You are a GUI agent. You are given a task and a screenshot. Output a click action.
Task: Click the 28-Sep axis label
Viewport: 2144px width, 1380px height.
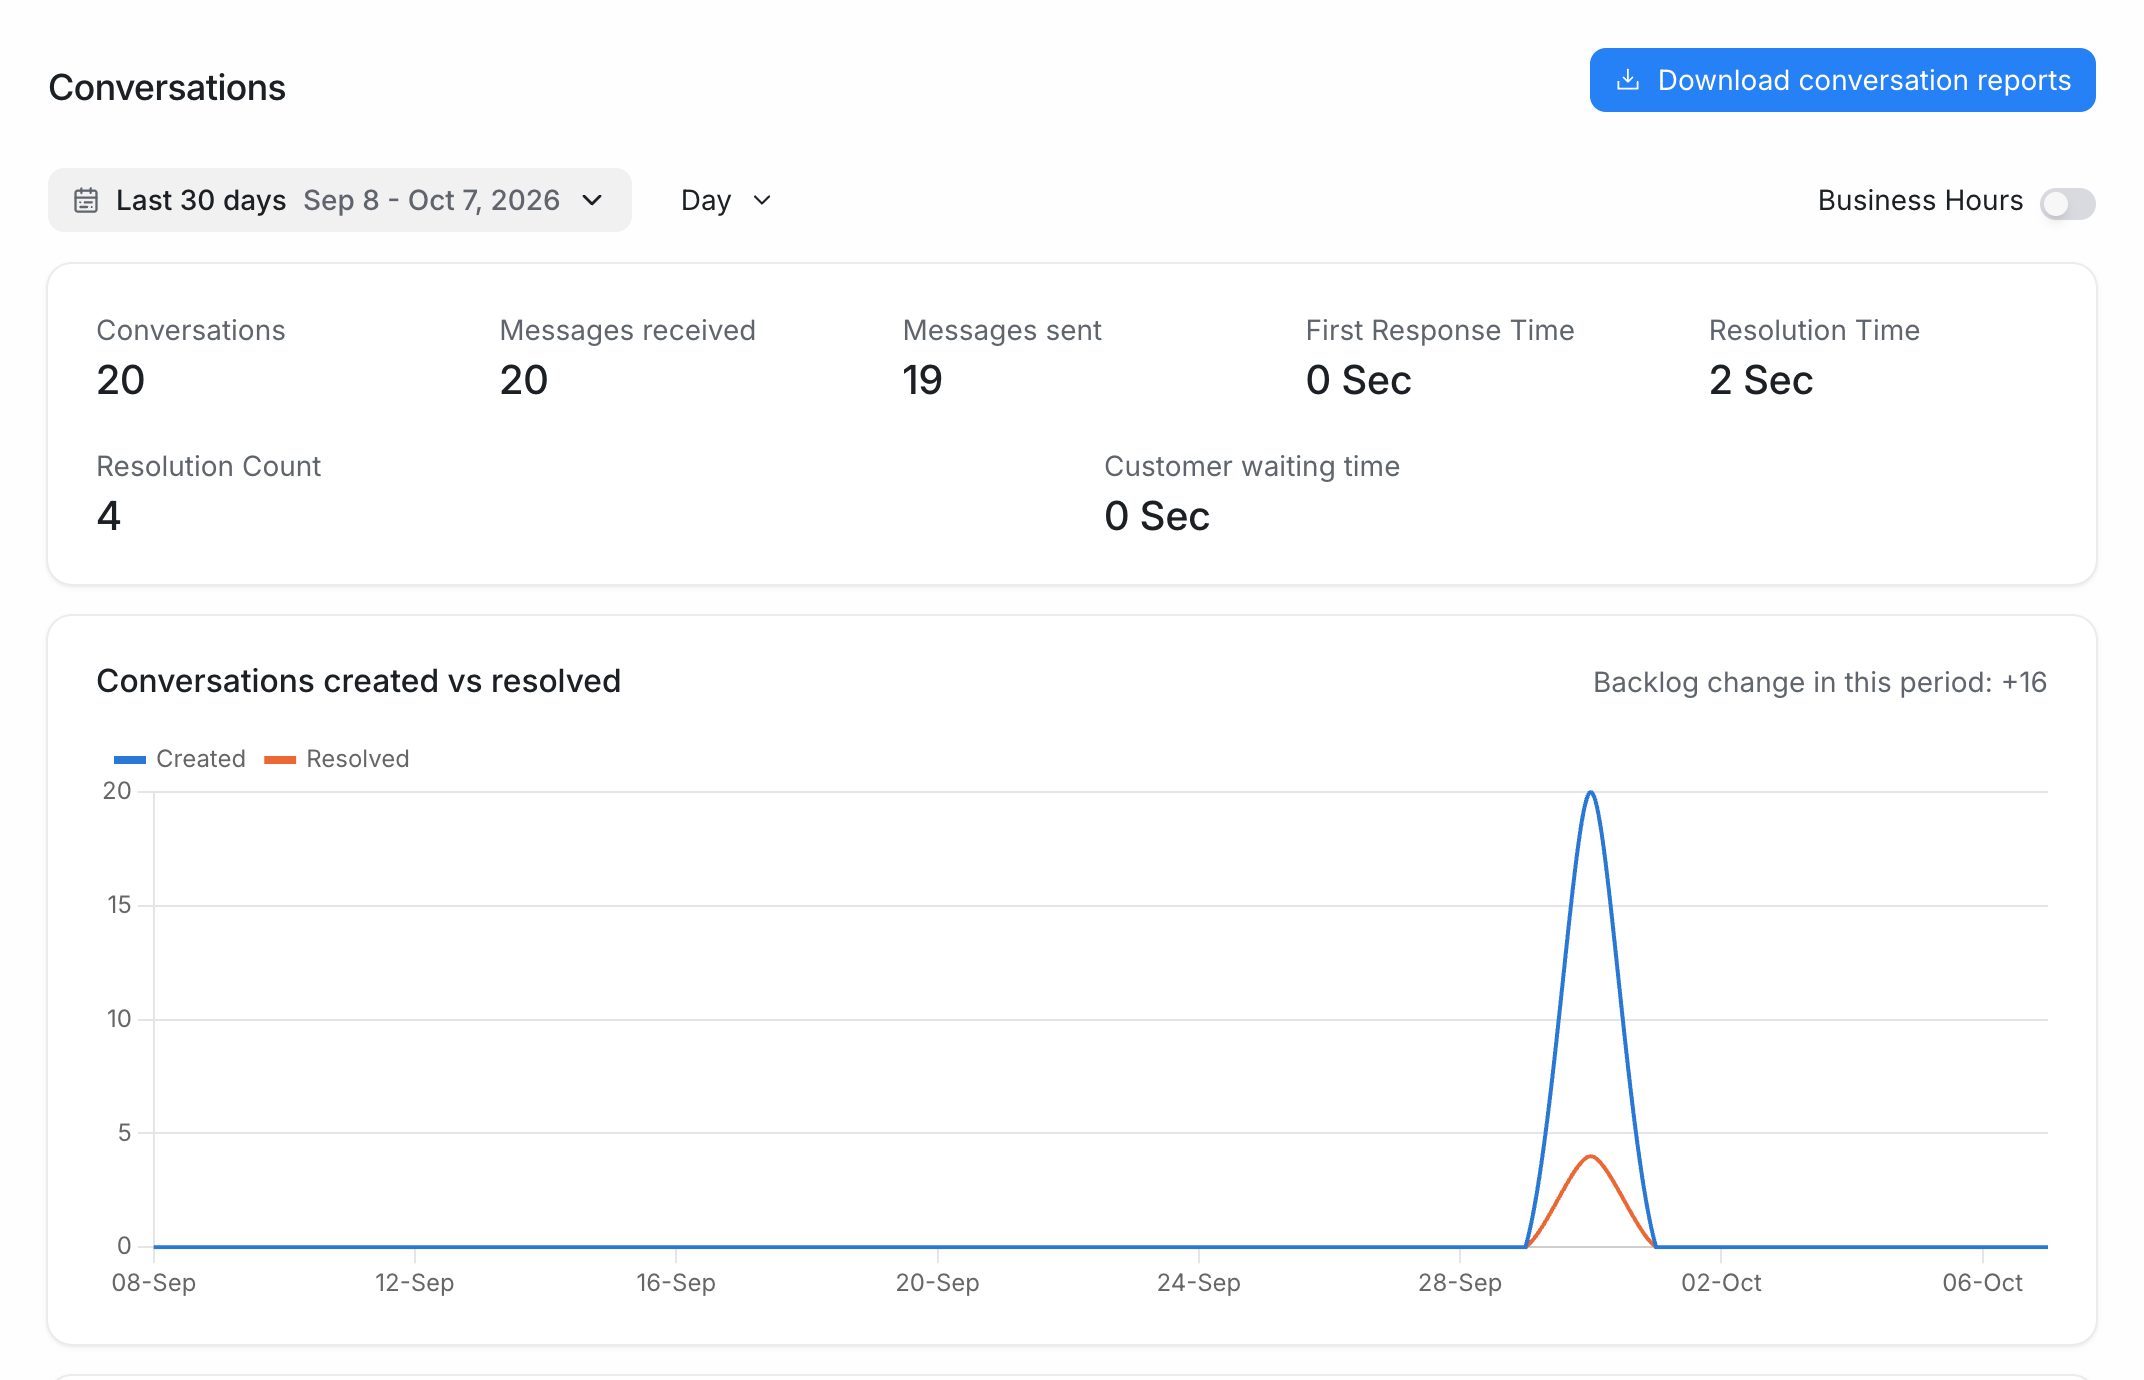(x=1459, y=1282)
